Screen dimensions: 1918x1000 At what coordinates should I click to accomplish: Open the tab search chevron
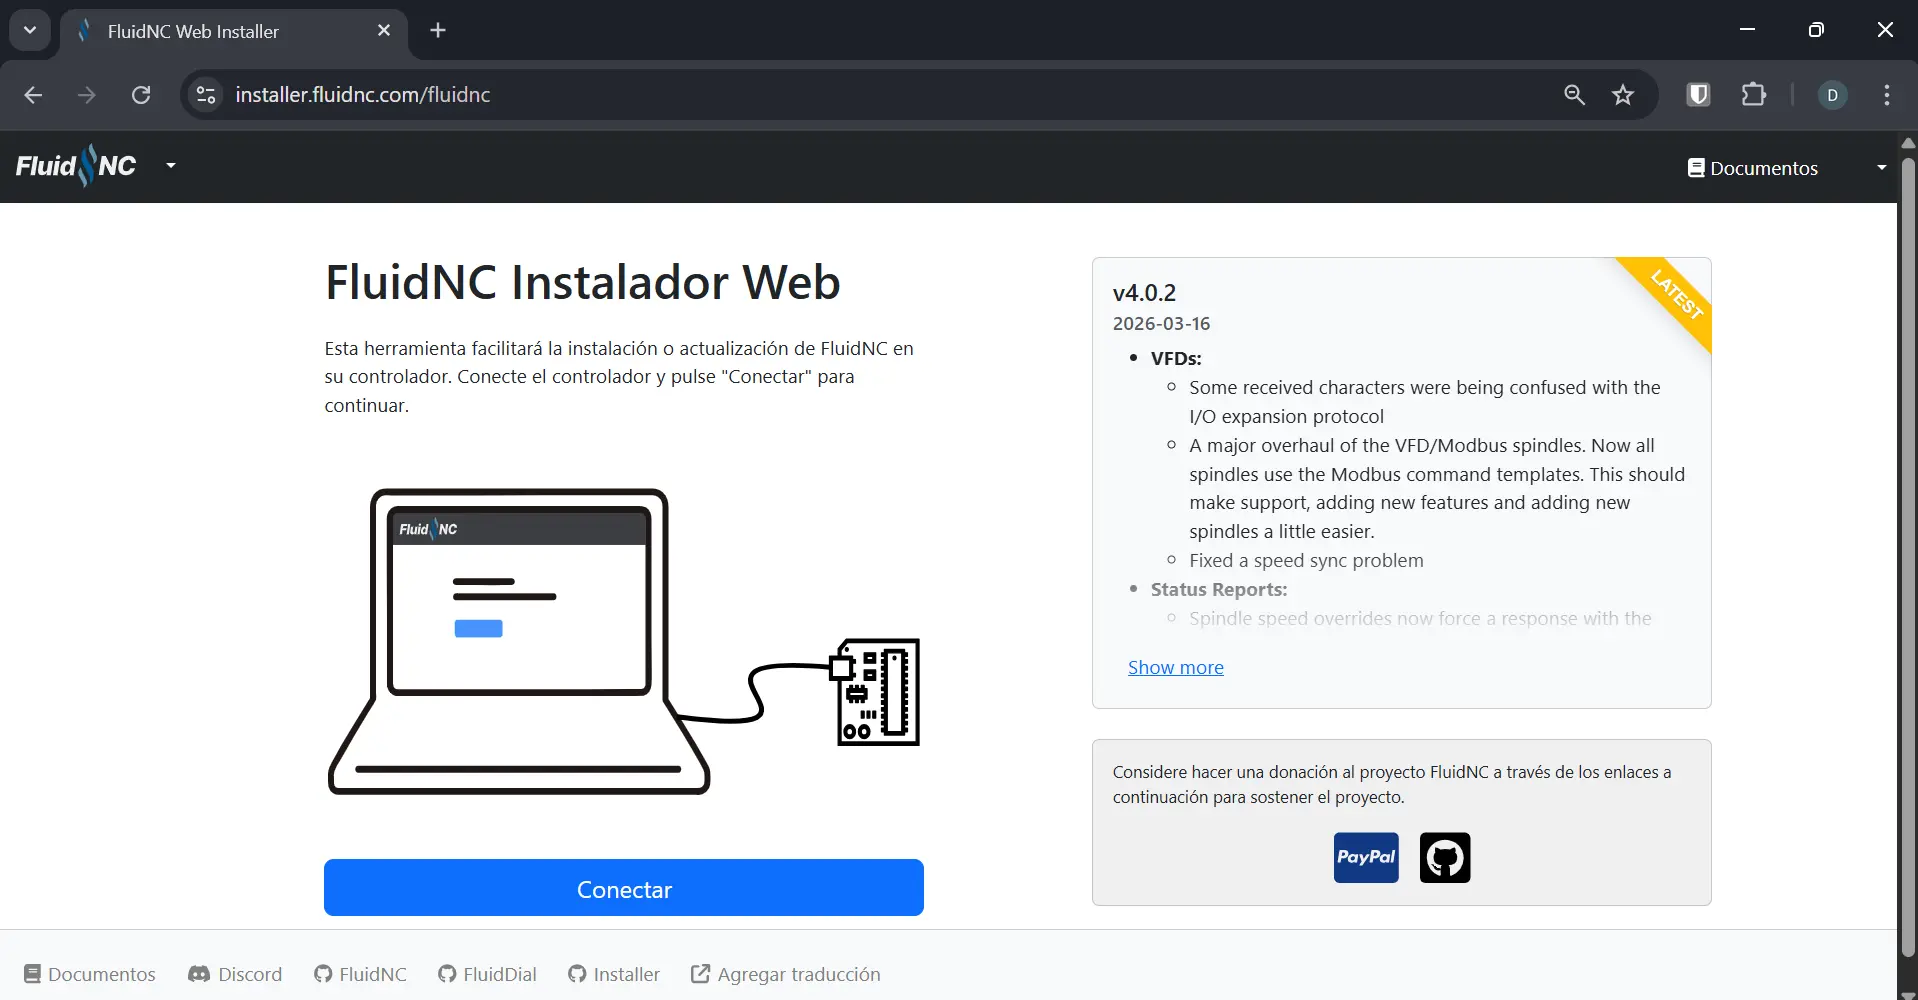(29, 30)
